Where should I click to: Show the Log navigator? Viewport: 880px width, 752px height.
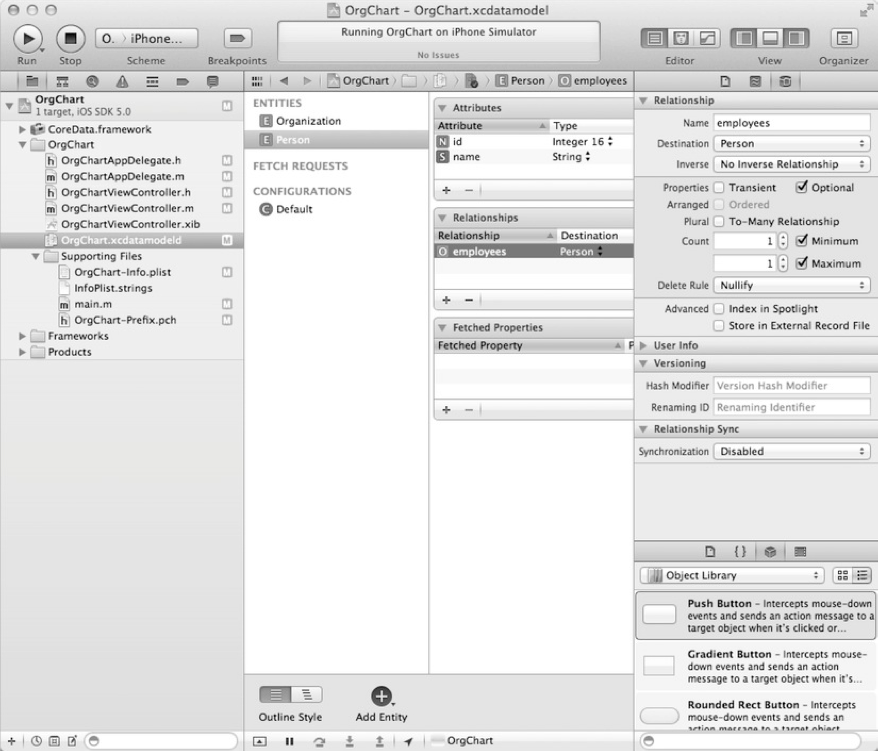coord(213,81)
